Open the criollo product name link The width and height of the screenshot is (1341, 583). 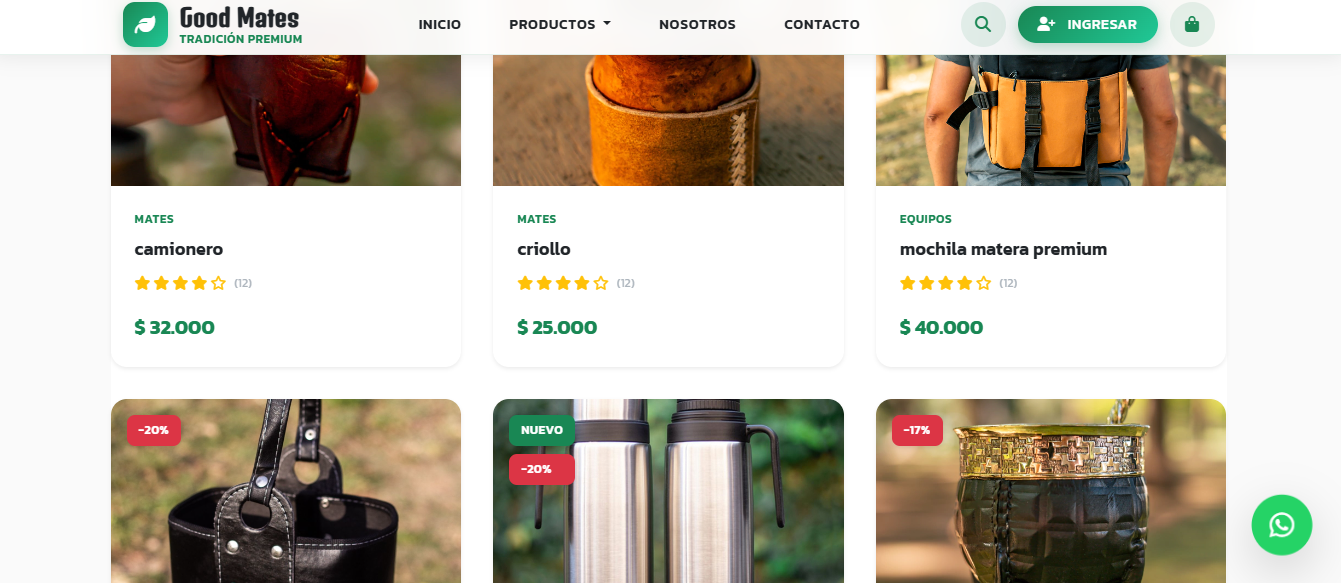543,249
